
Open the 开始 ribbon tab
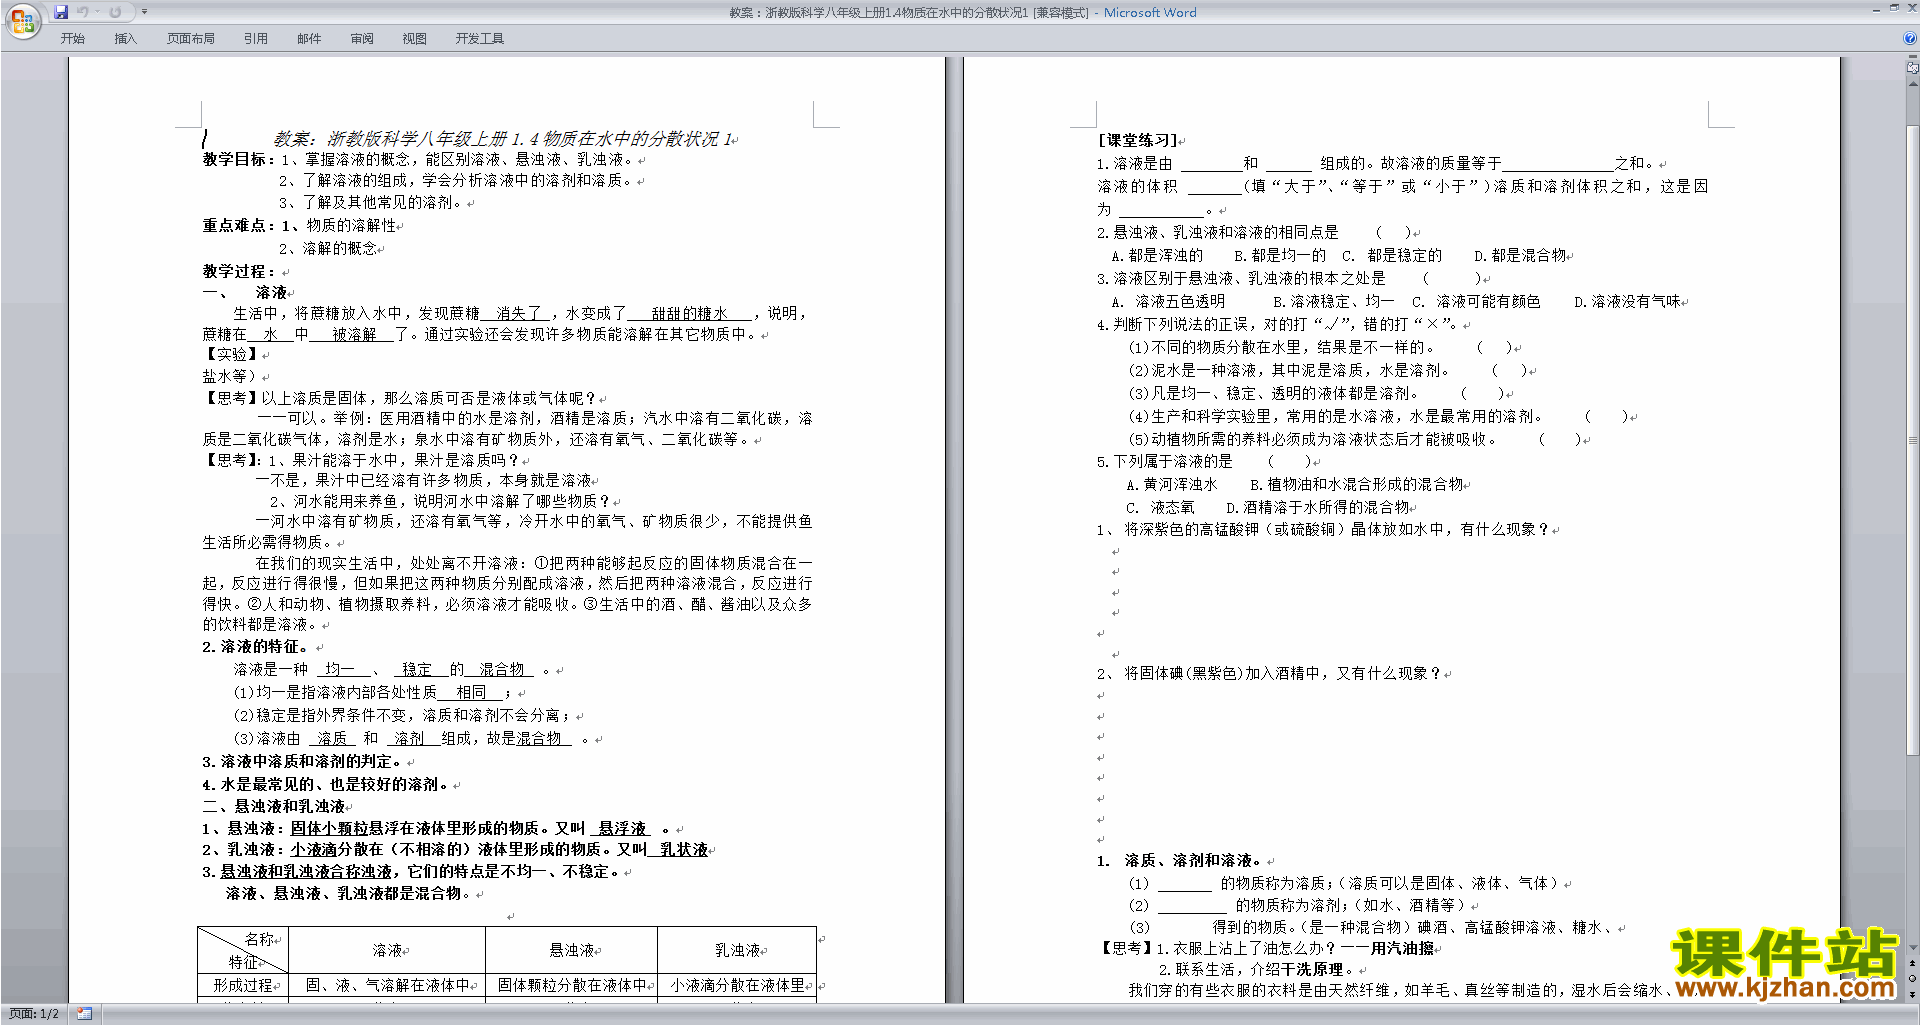(72, 39)
